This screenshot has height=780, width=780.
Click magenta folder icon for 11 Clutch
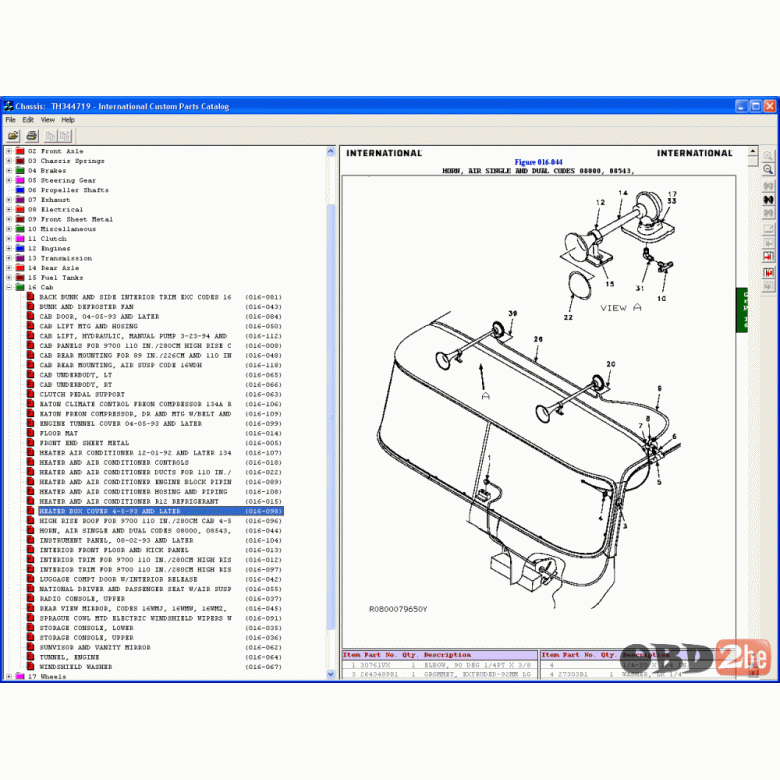point(20,238)
